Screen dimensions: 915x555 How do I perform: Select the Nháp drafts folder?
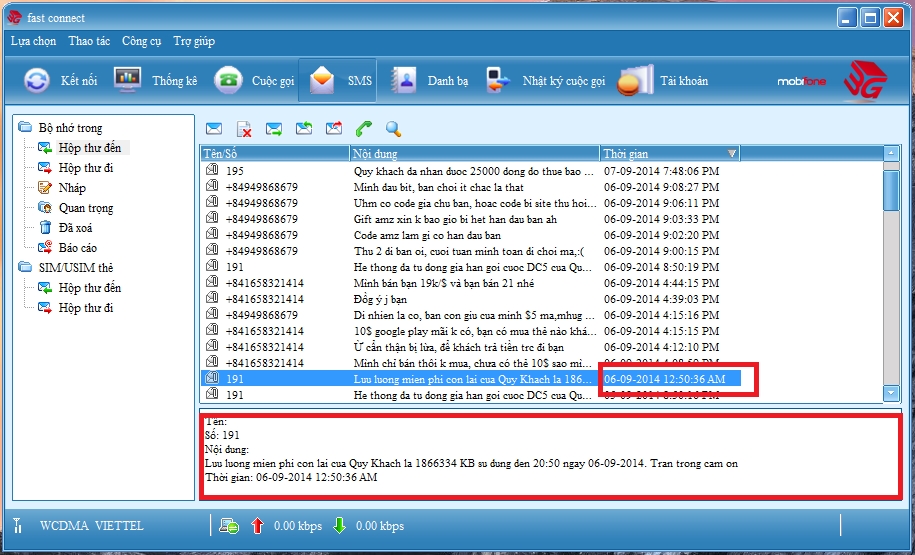pyautogui.click(x=72, y=188)
